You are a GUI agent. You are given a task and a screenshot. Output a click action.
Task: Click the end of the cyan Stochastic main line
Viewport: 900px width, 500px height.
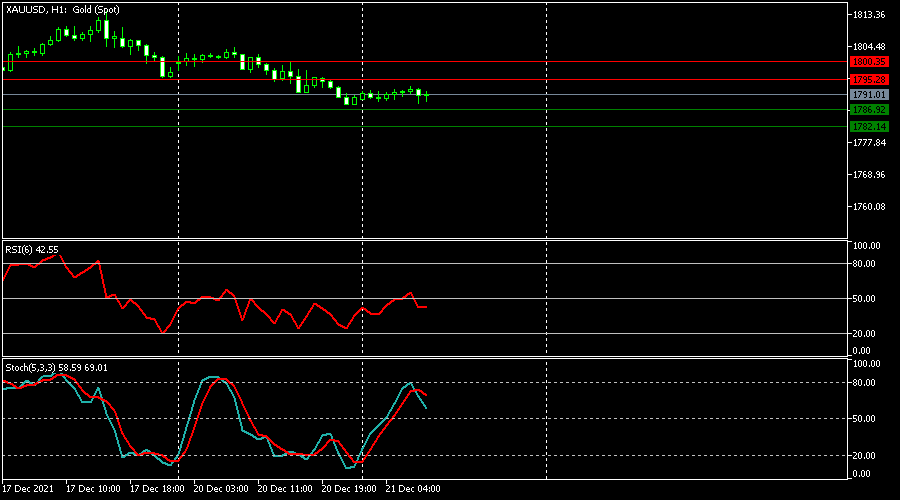(426, 408)
